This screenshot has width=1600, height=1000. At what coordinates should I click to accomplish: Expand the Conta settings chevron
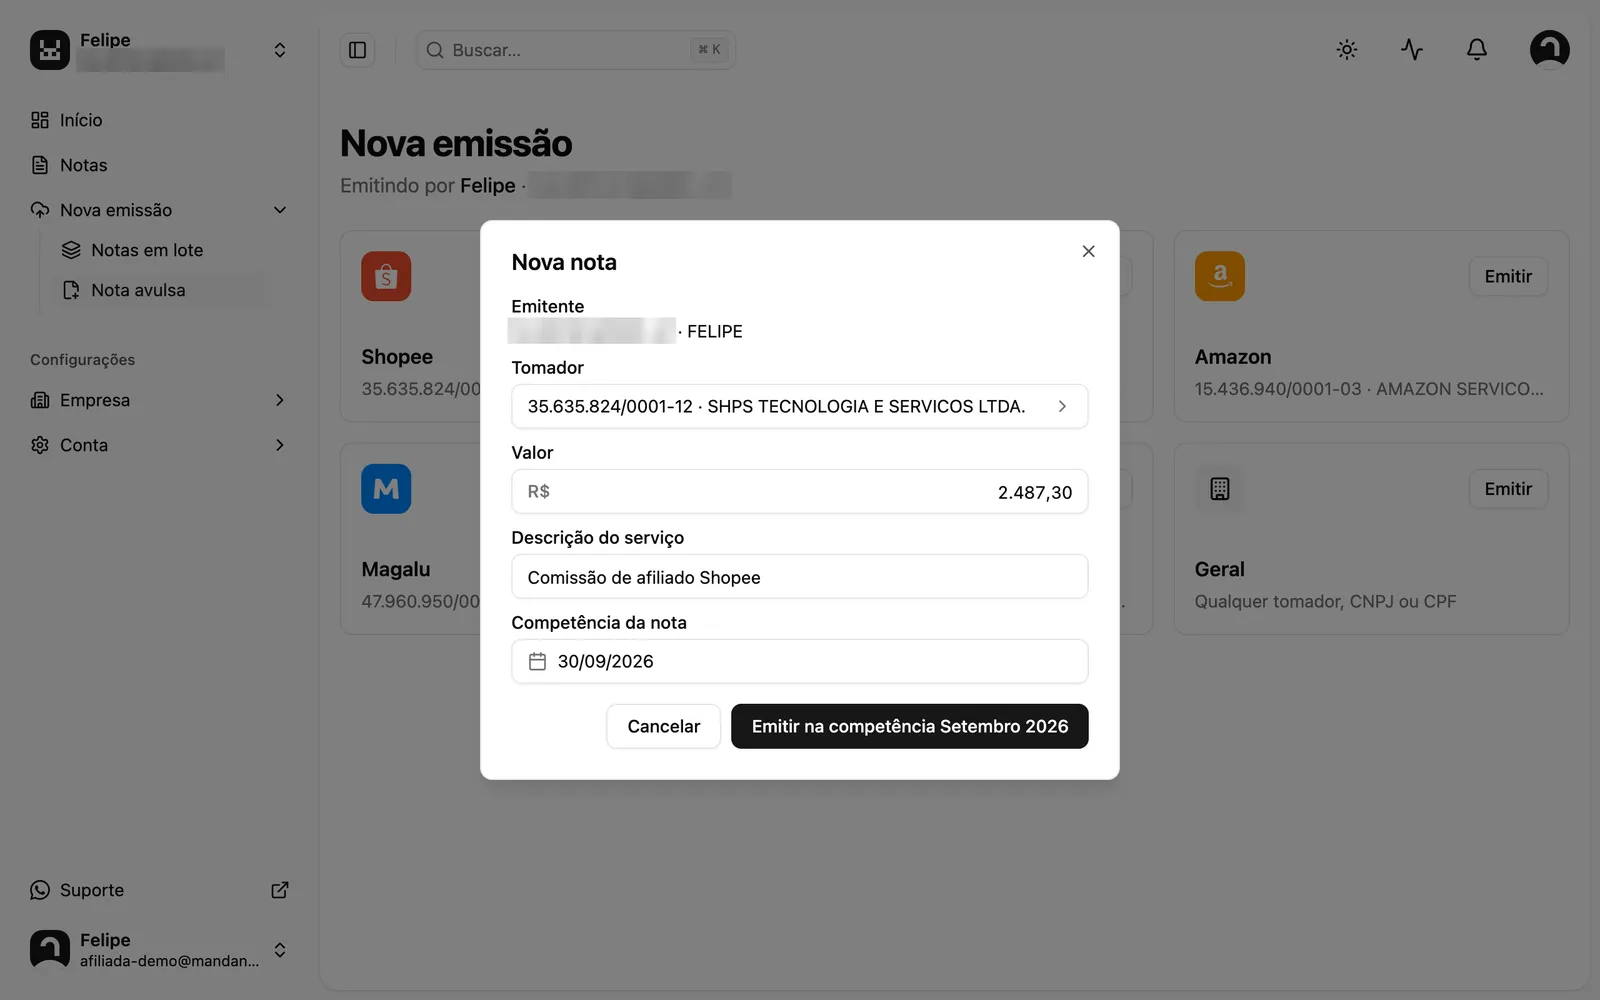(x=280, y=445)
